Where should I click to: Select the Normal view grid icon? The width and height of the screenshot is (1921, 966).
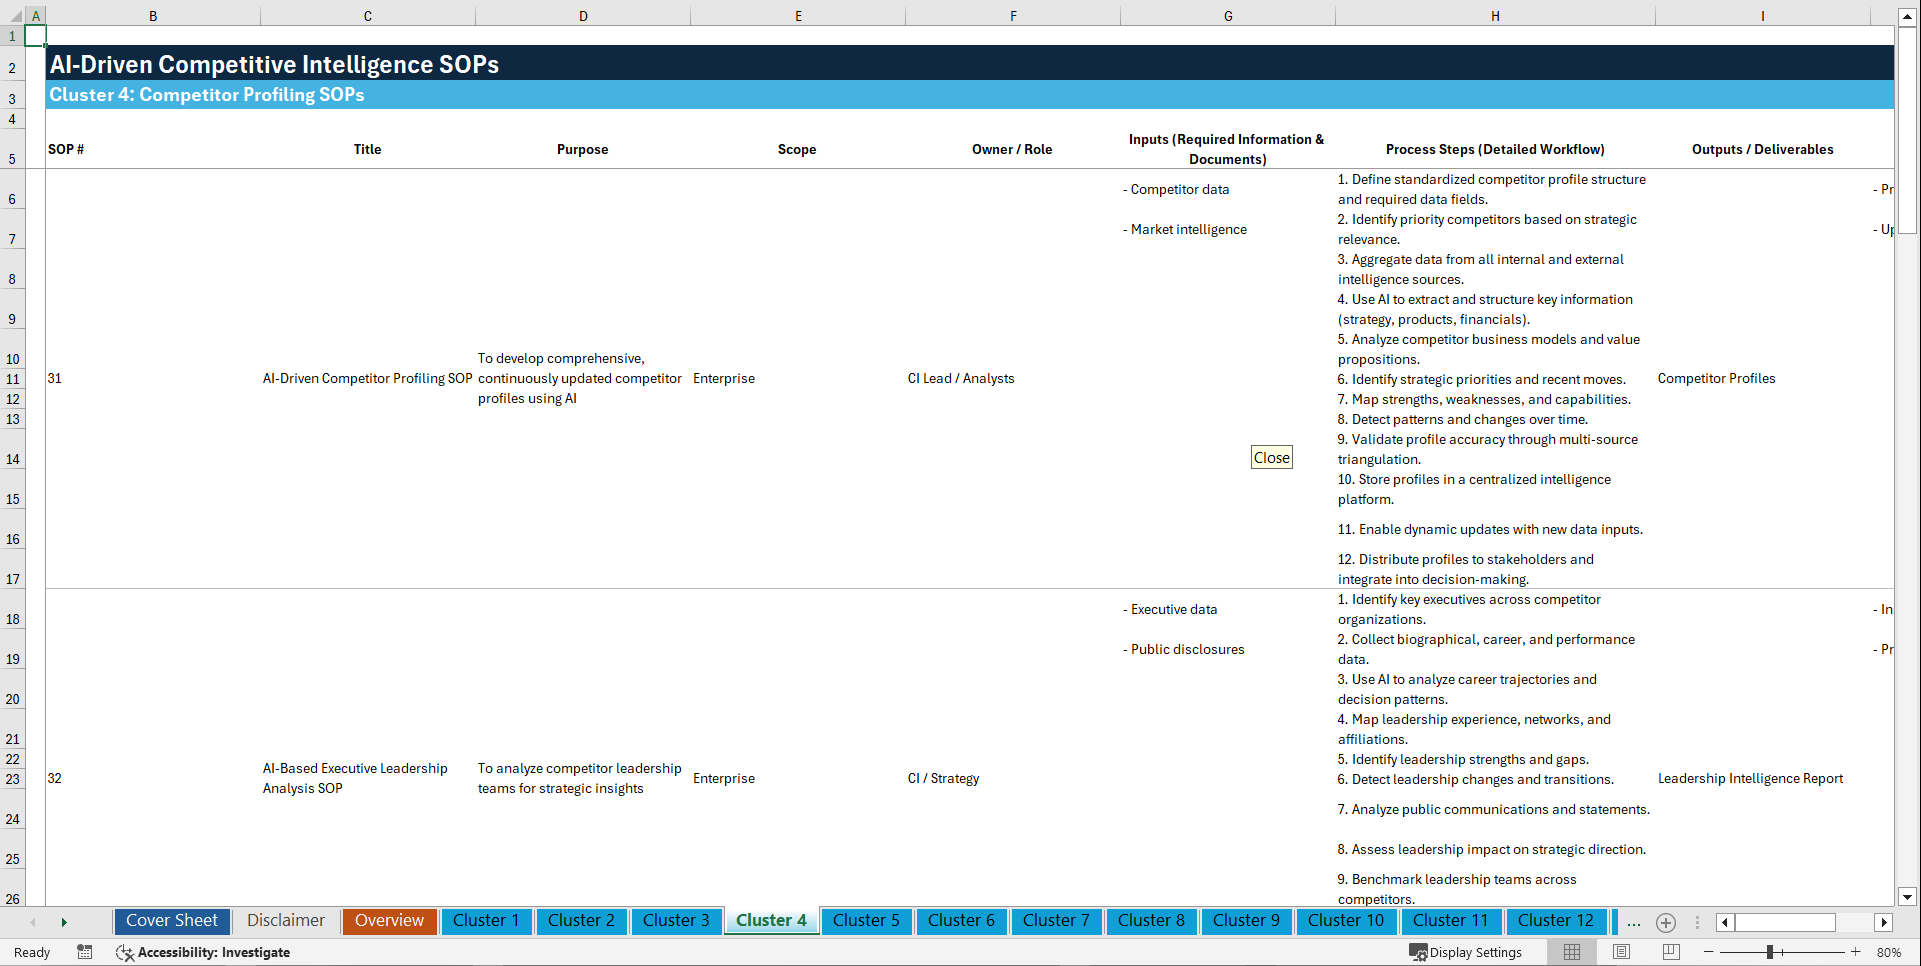tap(1571, 952)
